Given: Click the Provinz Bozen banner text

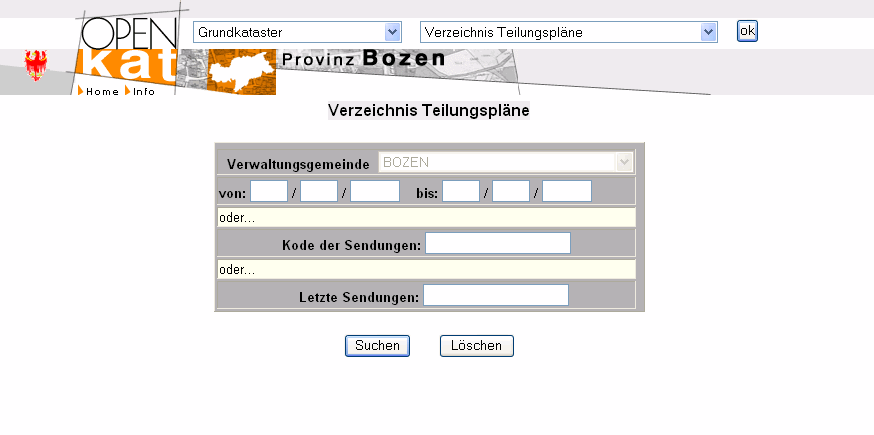Looking at the screenshot, I should (363, 59).
